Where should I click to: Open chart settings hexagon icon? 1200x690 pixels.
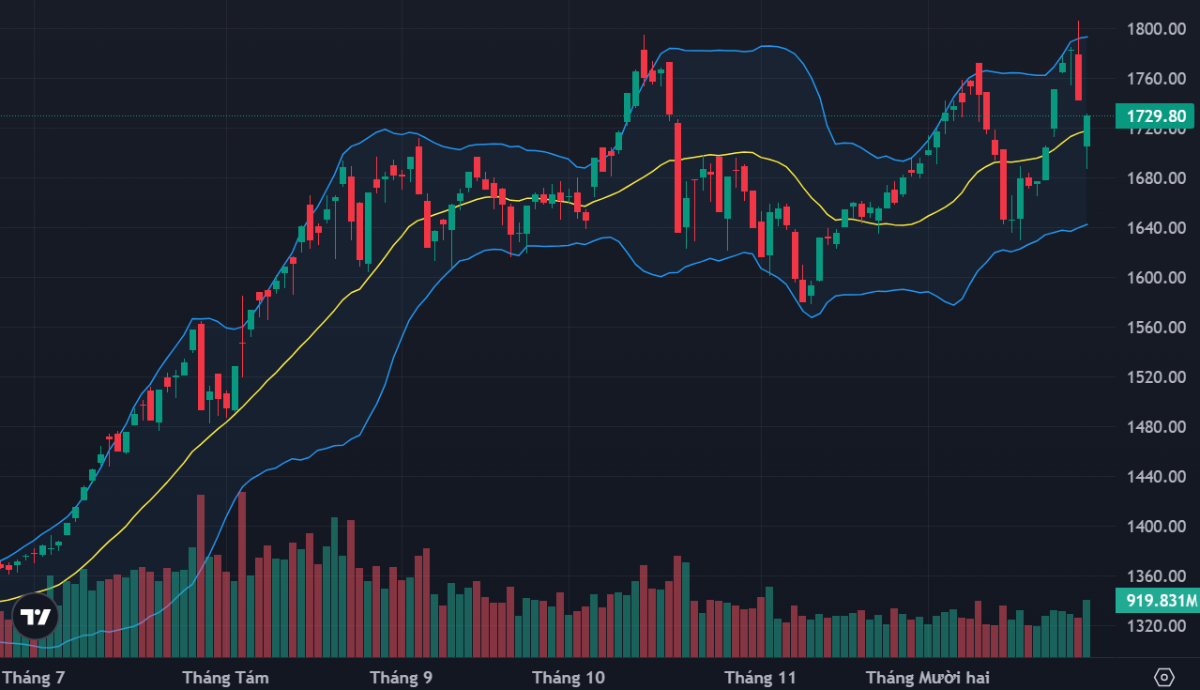coord(1162,677)
